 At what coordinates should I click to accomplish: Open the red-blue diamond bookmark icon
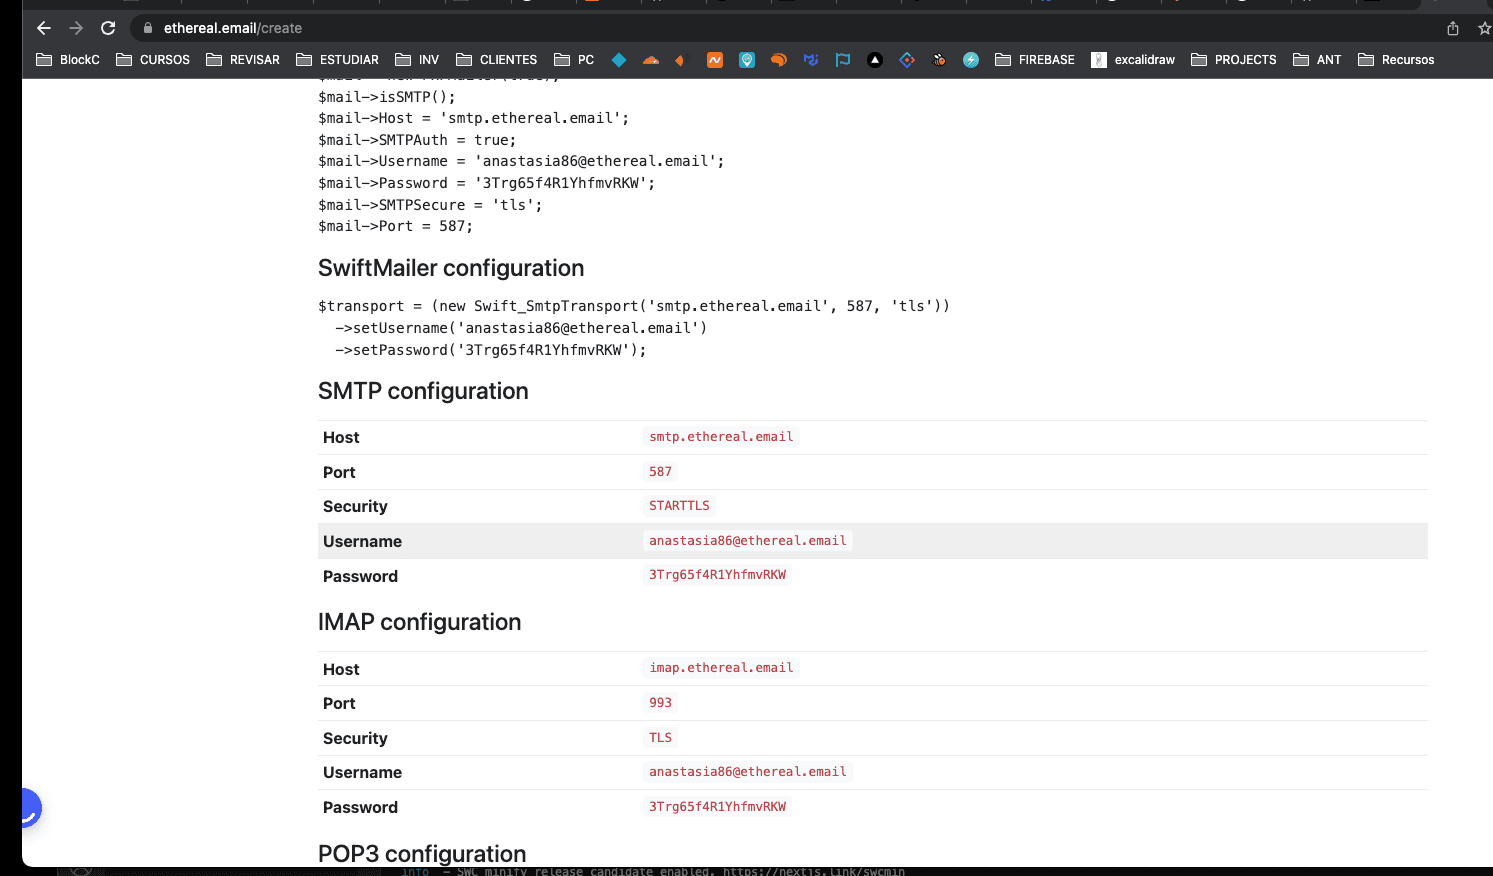click(907, 60)
